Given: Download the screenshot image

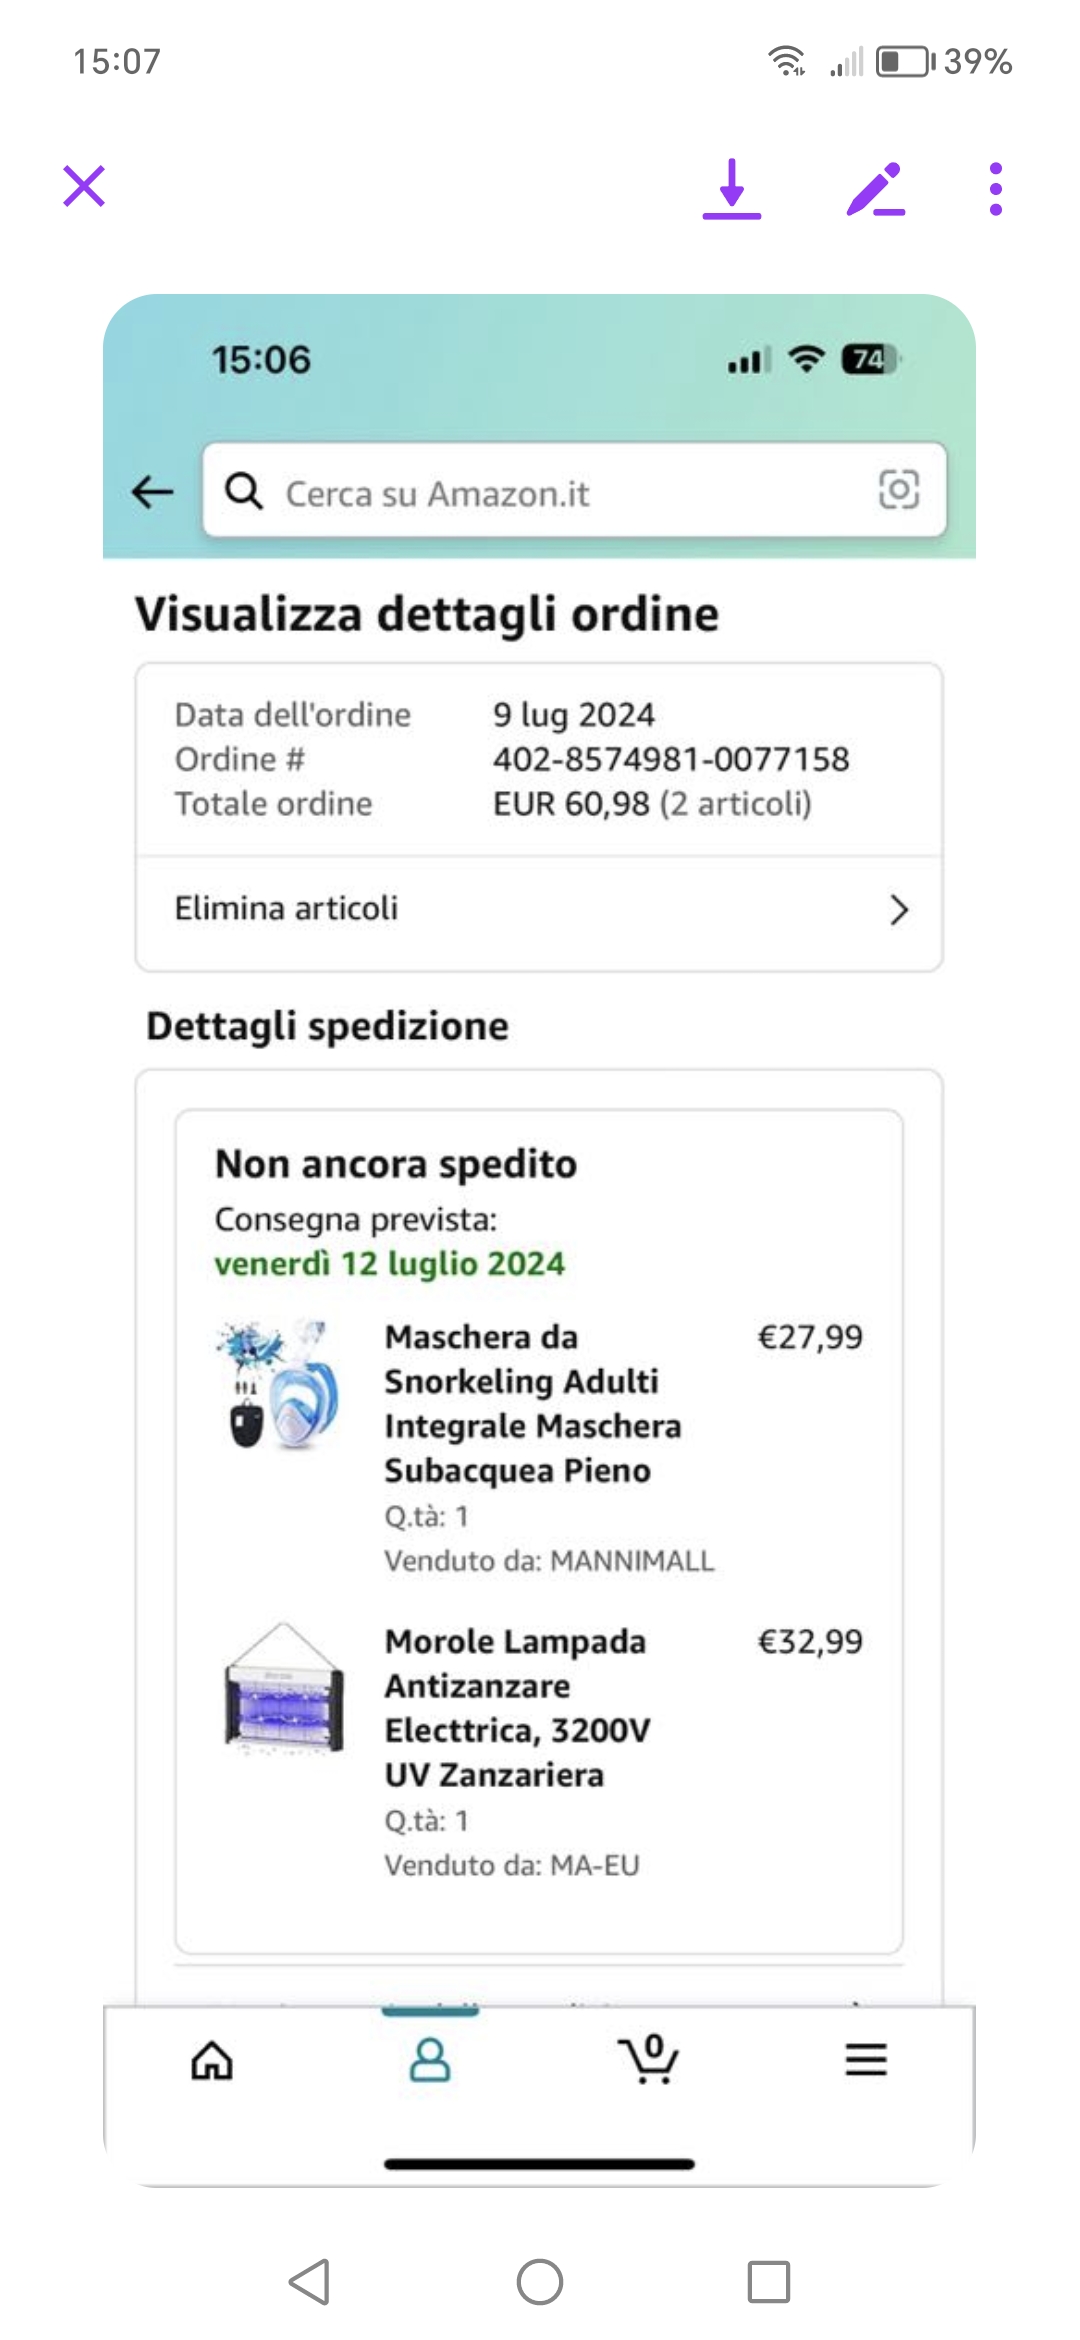Looking at the screenshot, I should pos(732,188).
